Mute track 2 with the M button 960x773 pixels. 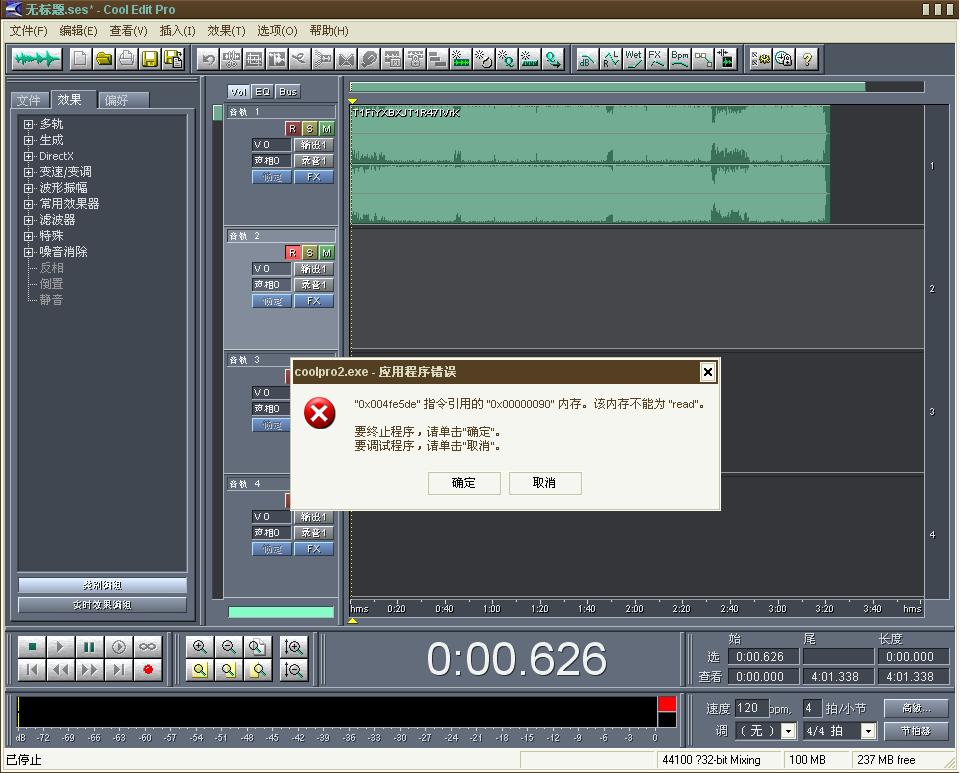(326, 253)
